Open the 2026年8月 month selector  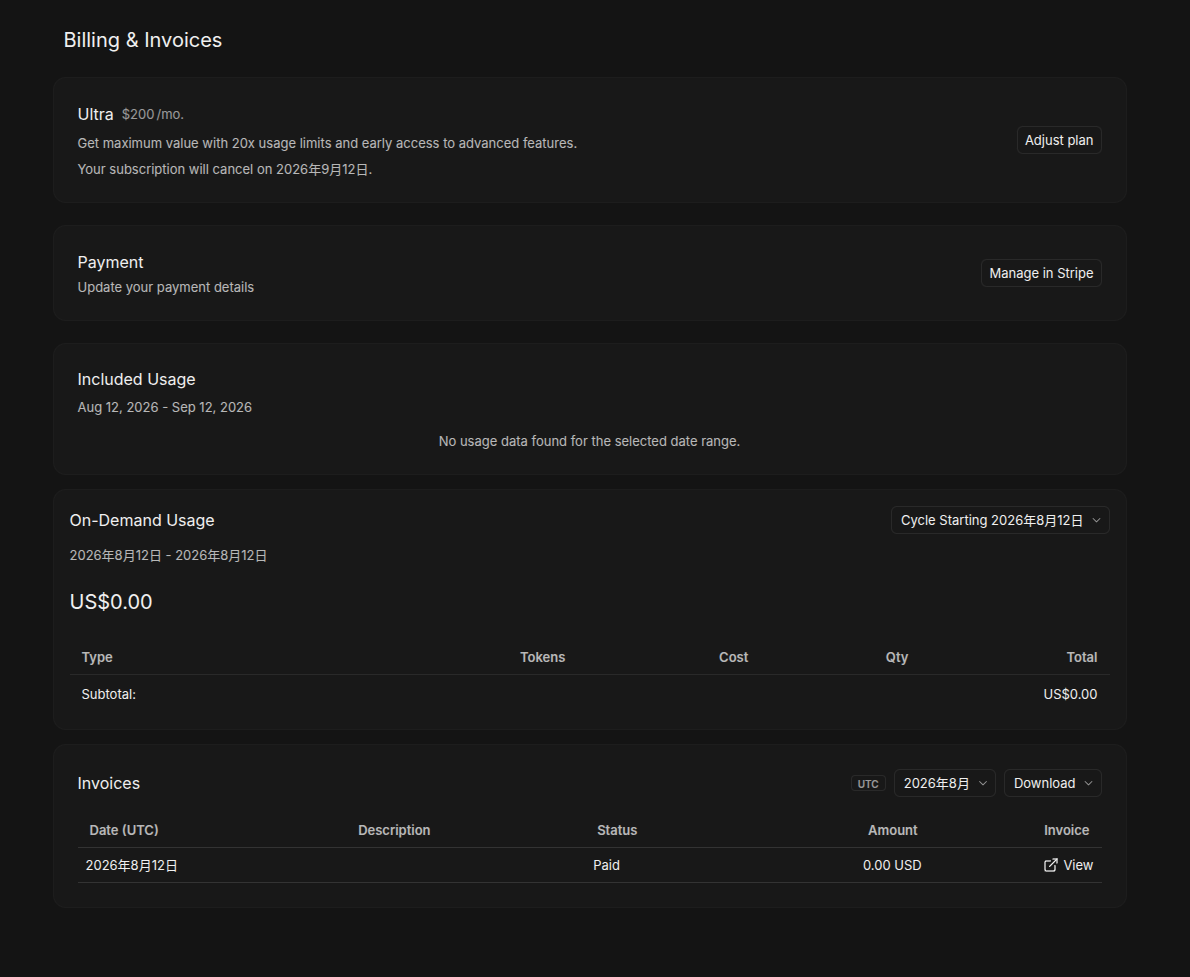tap(944, 783)
